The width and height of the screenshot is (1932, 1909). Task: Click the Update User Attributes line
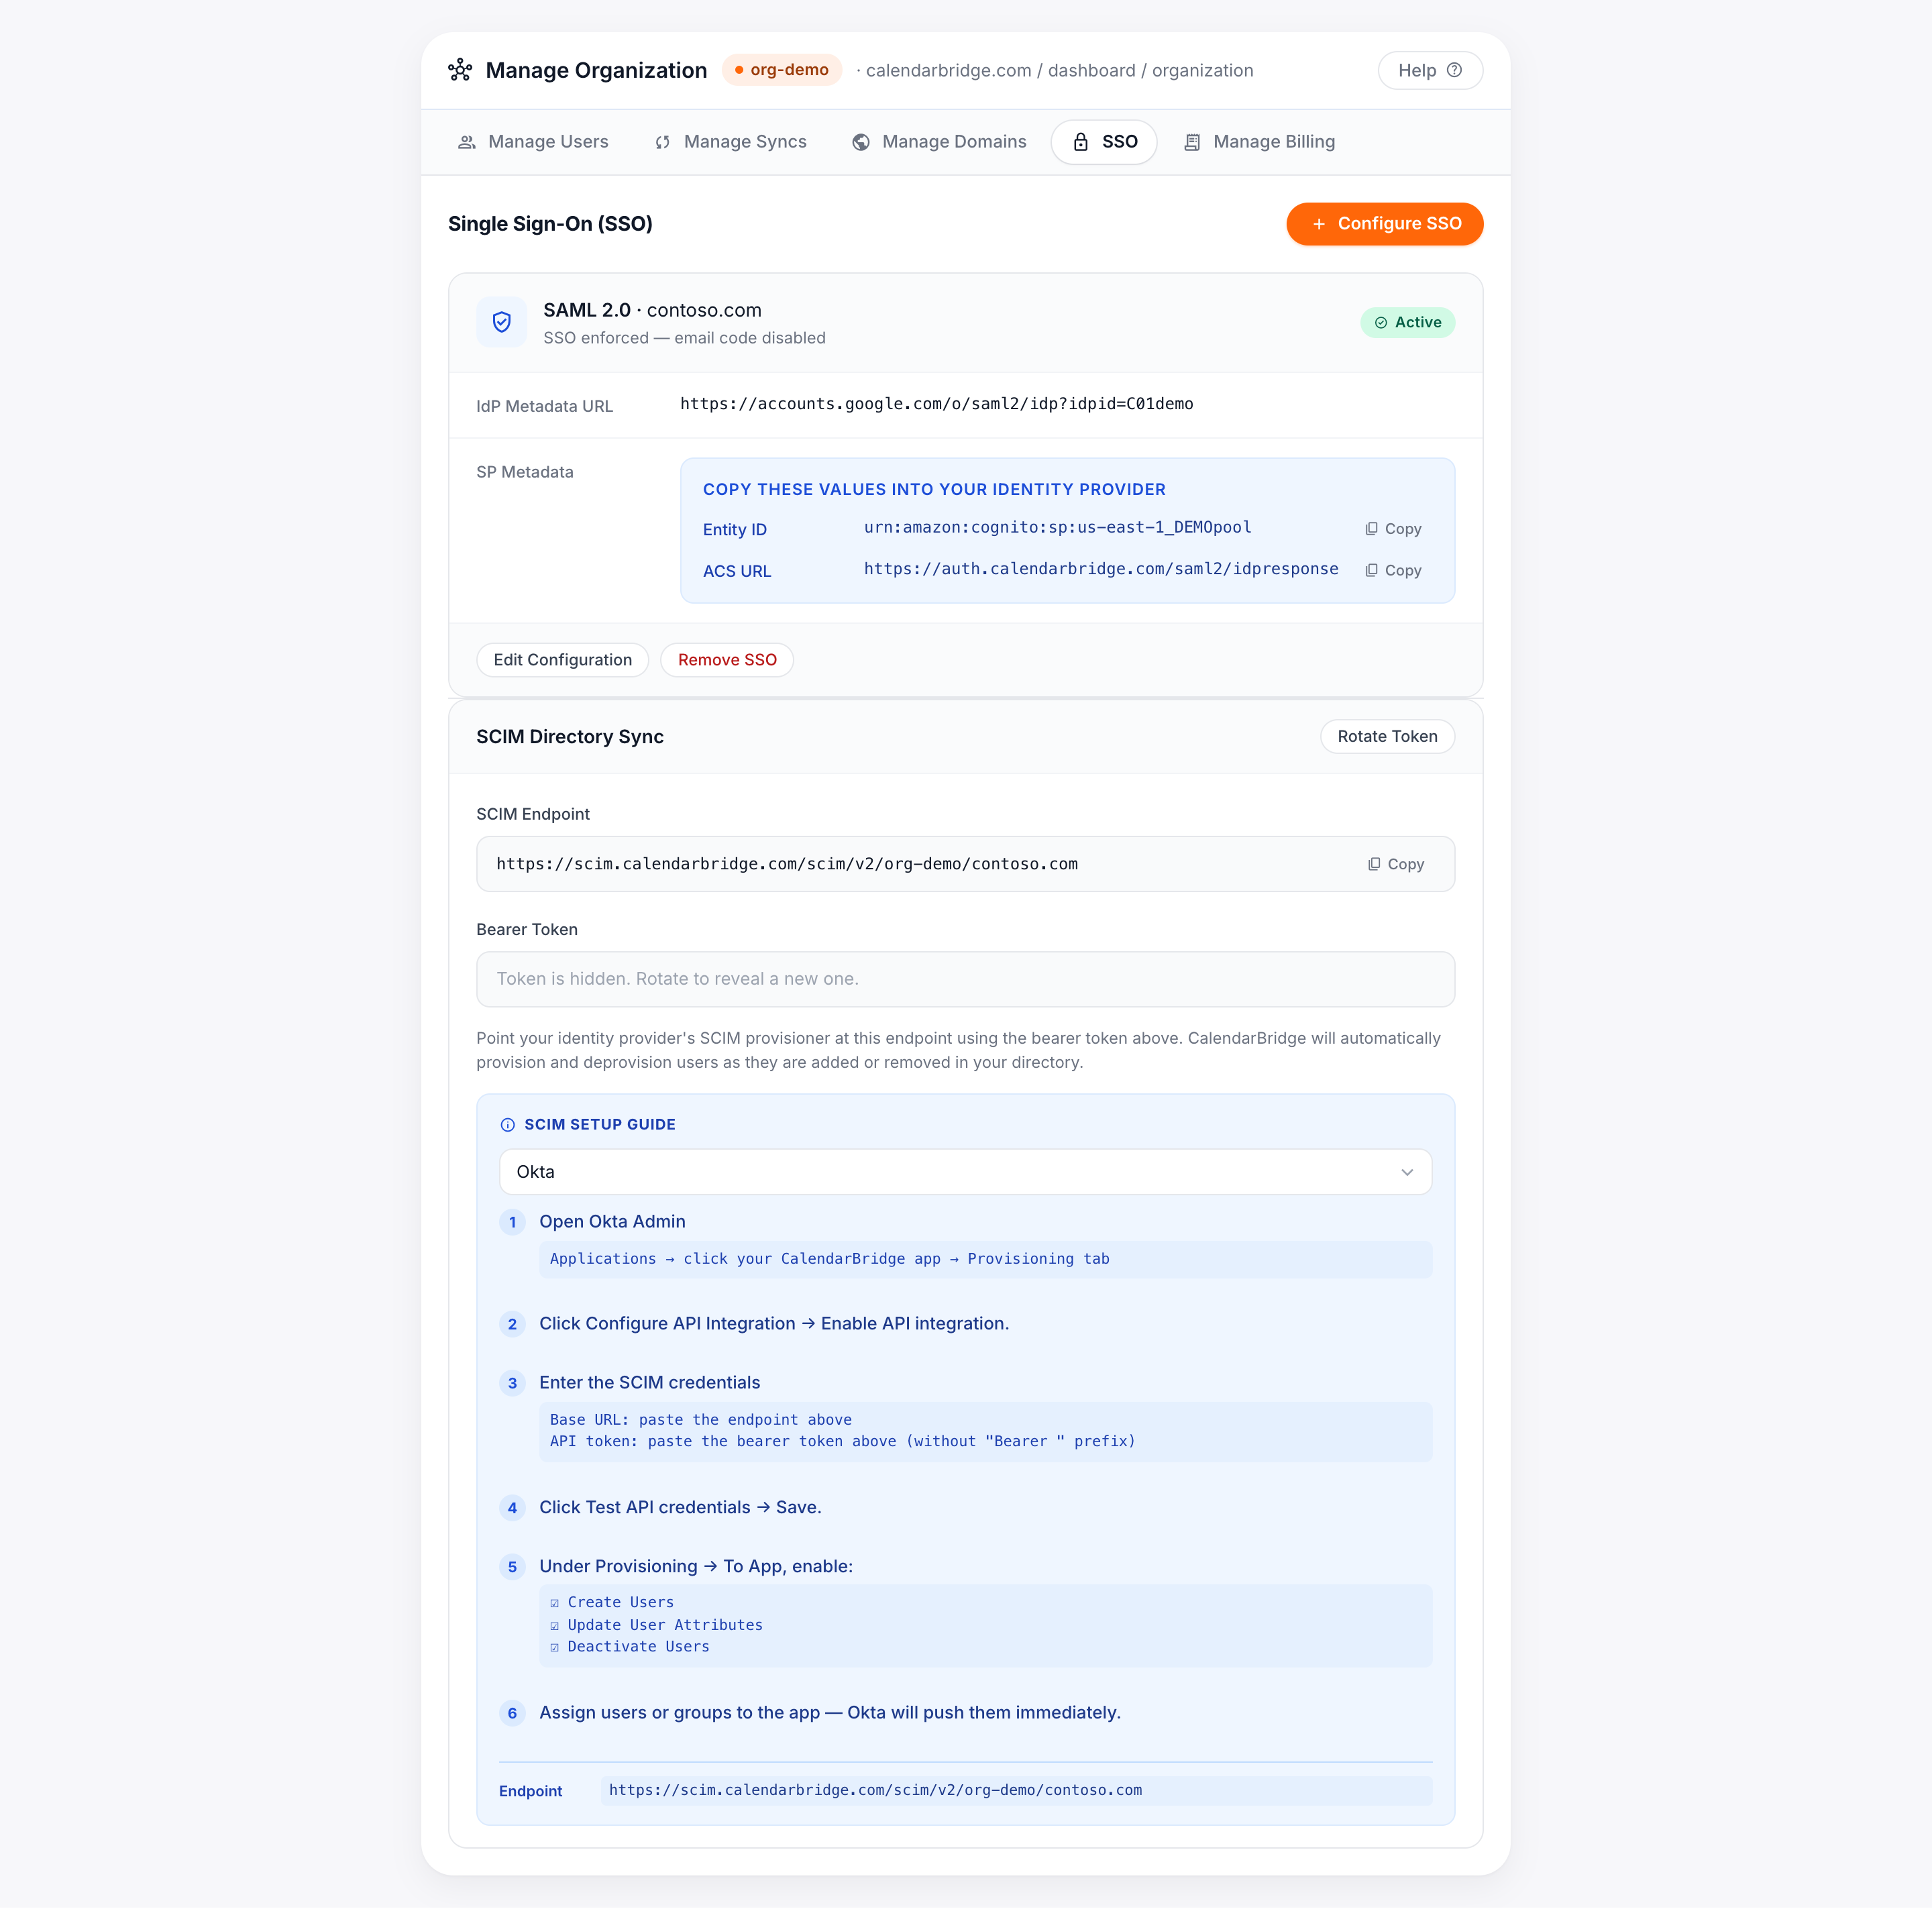tap(656, 1625)
